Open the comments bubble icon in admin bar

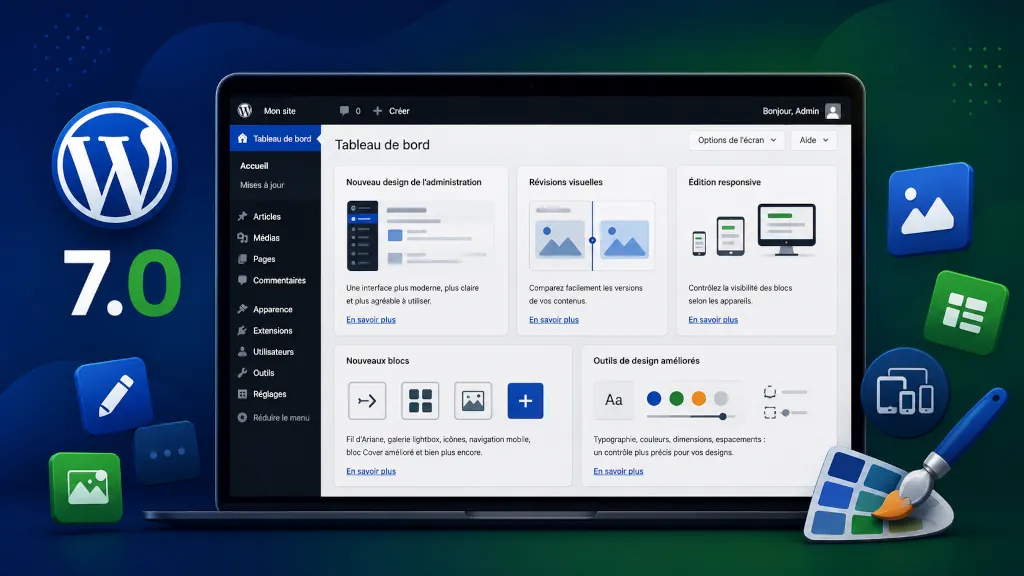(344, 111)
